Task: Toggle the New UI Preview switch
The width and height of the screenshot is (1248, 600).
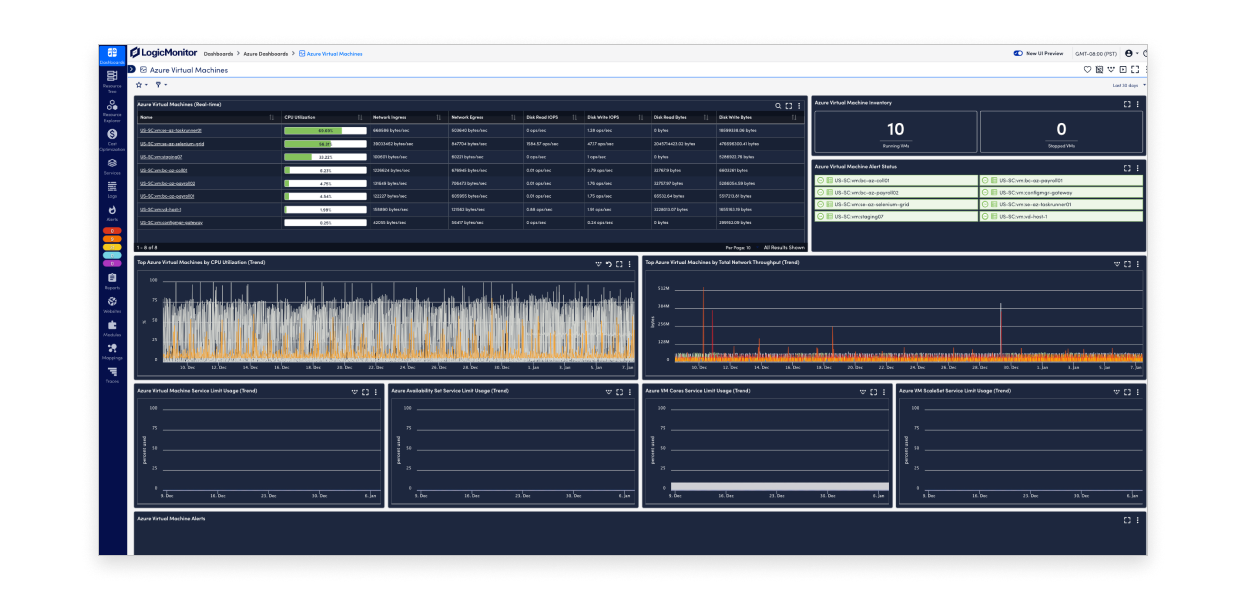Action: [x=1018, y=53]
